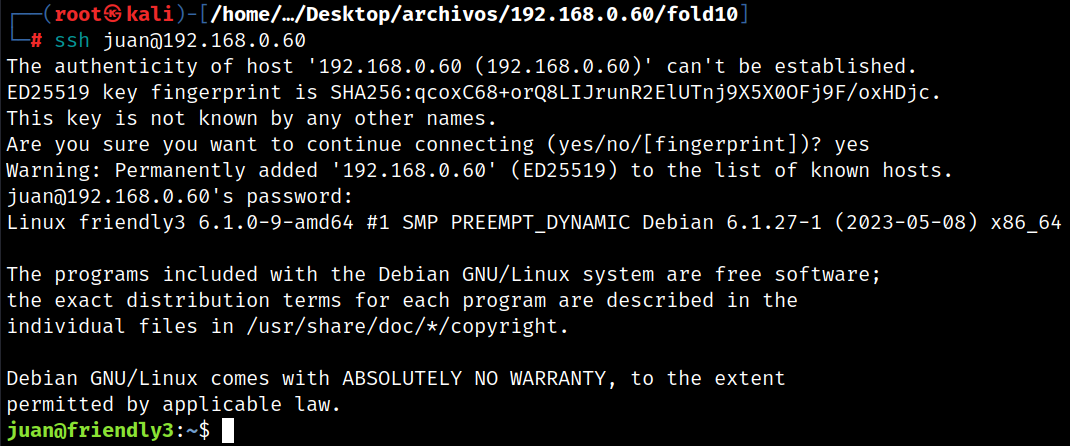Click the ssh command word
1070x446 pixels.
(x=72, y=40)
